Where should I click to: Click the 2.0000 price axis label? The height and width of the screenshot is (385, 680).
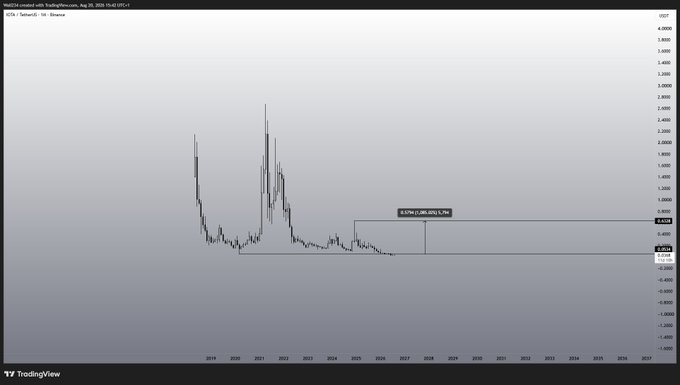click(664, 143)
